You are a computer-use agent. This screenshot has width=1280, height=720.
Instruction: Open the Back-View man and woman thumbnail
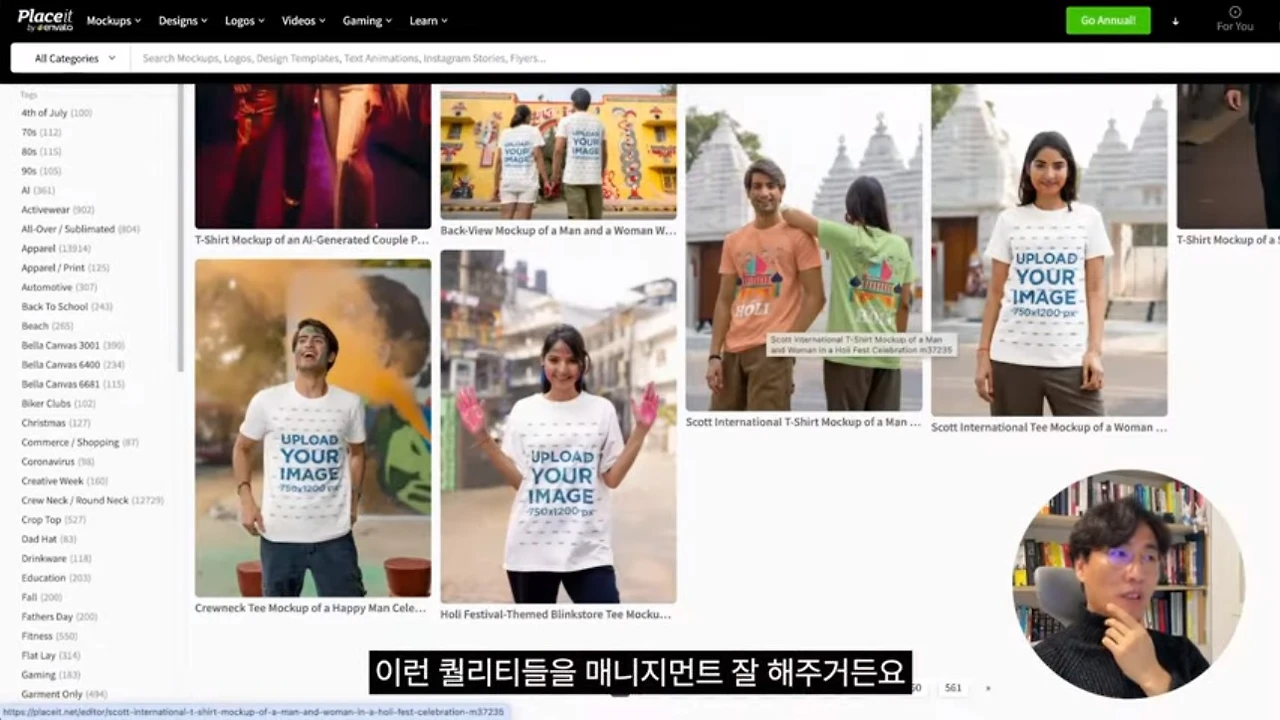pos(558,152)
